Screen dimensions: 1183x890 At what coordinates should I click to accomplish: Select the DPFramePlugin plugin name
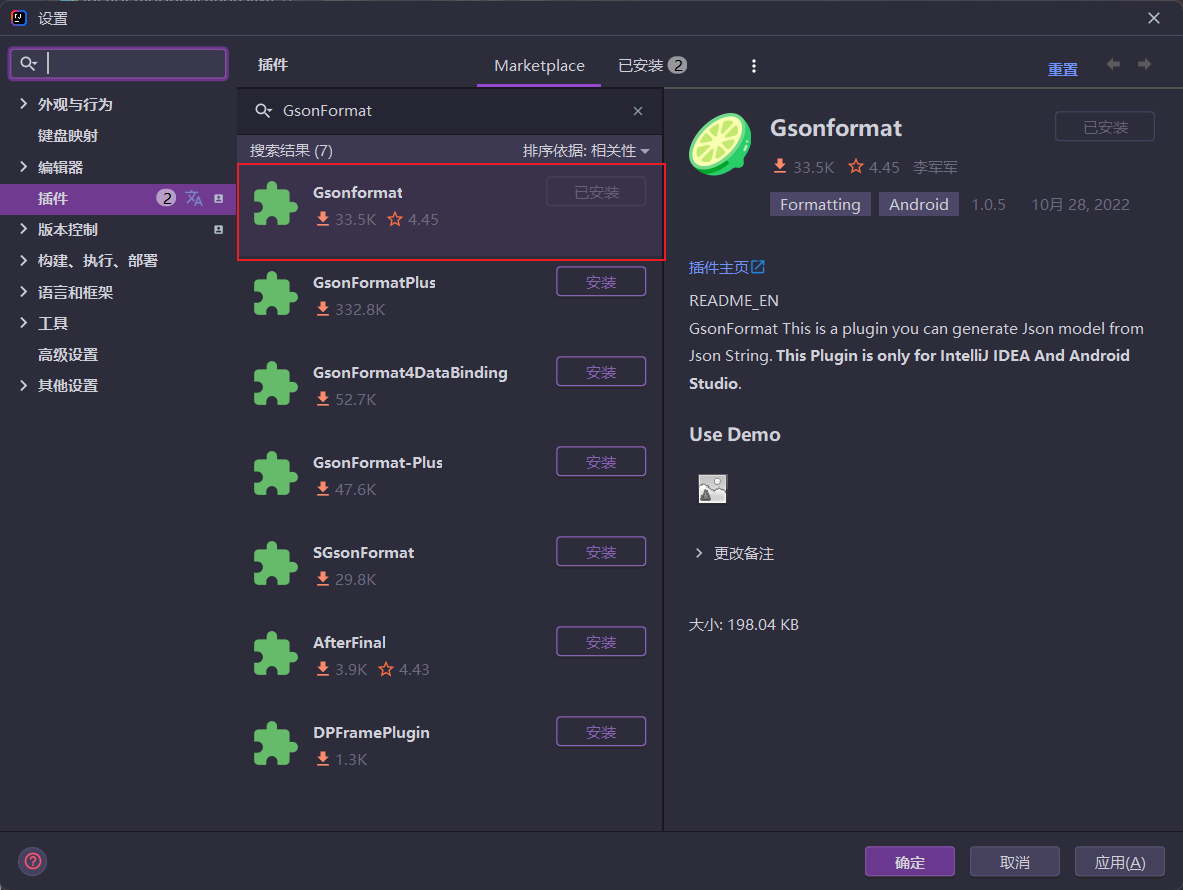coord(371,732)
